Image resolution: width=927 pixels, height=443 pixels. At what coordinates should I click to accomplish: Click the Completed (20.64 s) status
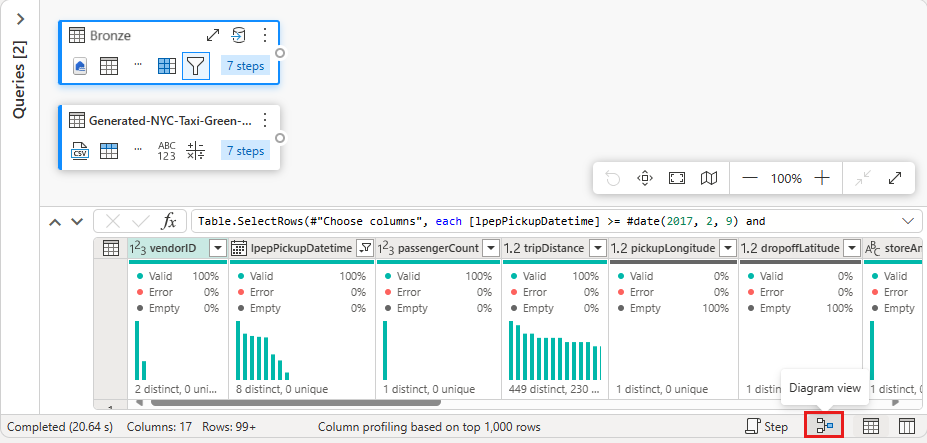[60, 426]
